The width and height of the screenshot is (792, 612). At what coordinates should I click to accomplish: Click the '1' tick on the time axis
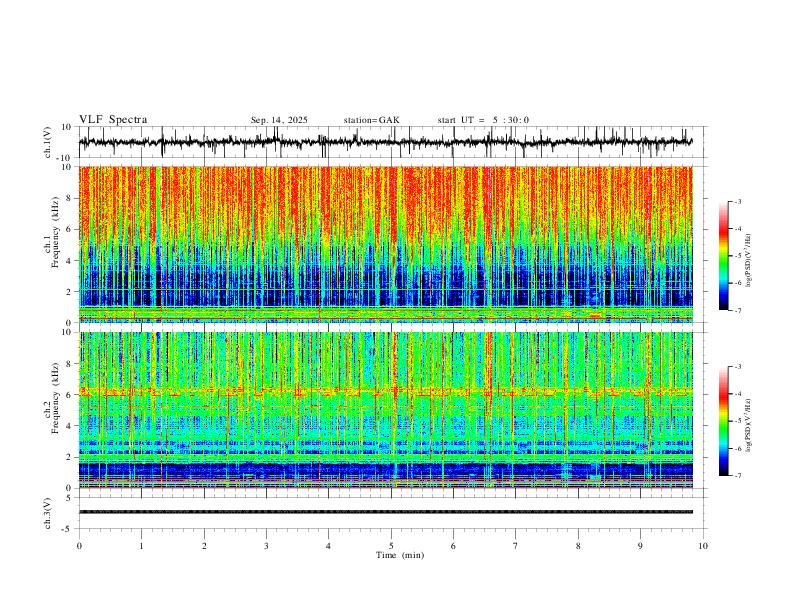click(x=141, y=546)
